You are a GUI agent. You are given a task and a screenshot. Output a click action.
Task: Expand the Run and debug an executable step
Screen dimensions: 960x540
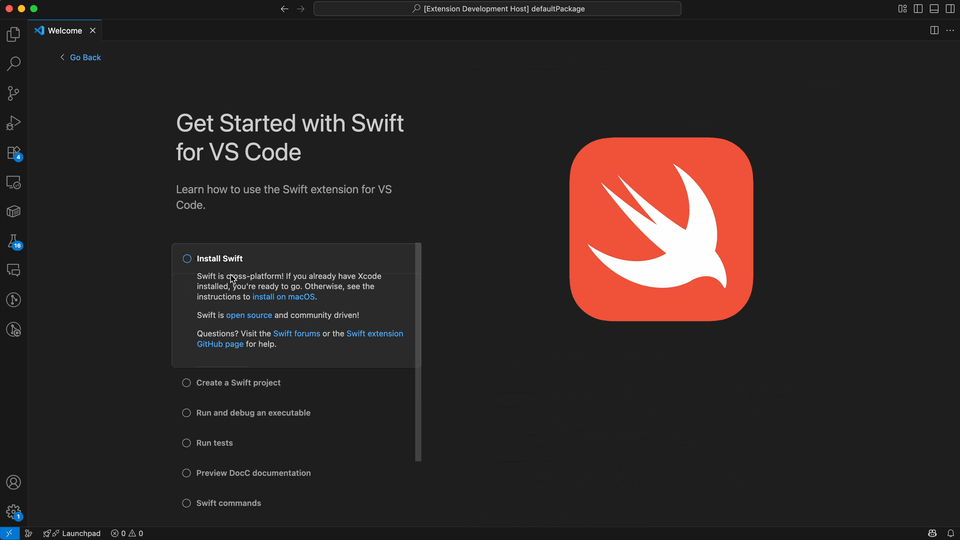click(253, 413)
